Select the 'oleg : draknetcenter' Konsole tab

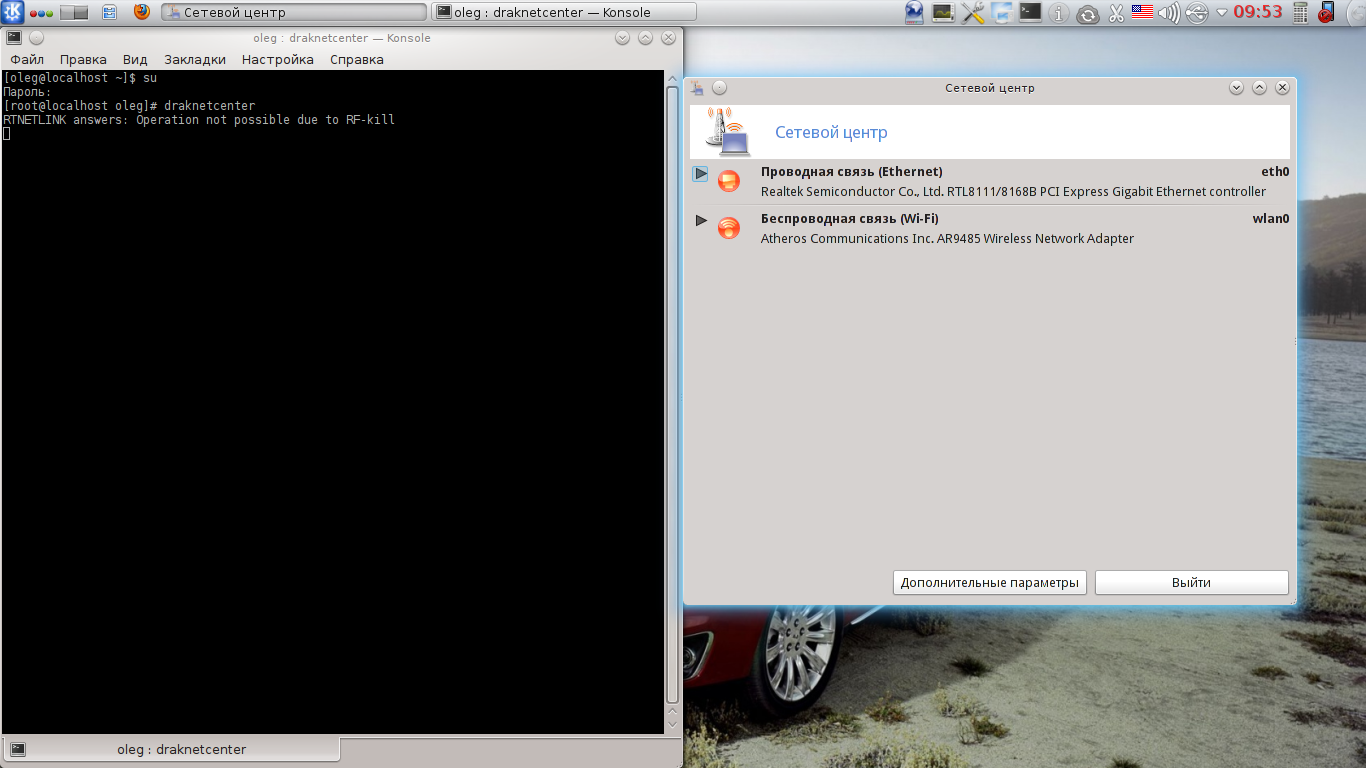pos(172,749)
